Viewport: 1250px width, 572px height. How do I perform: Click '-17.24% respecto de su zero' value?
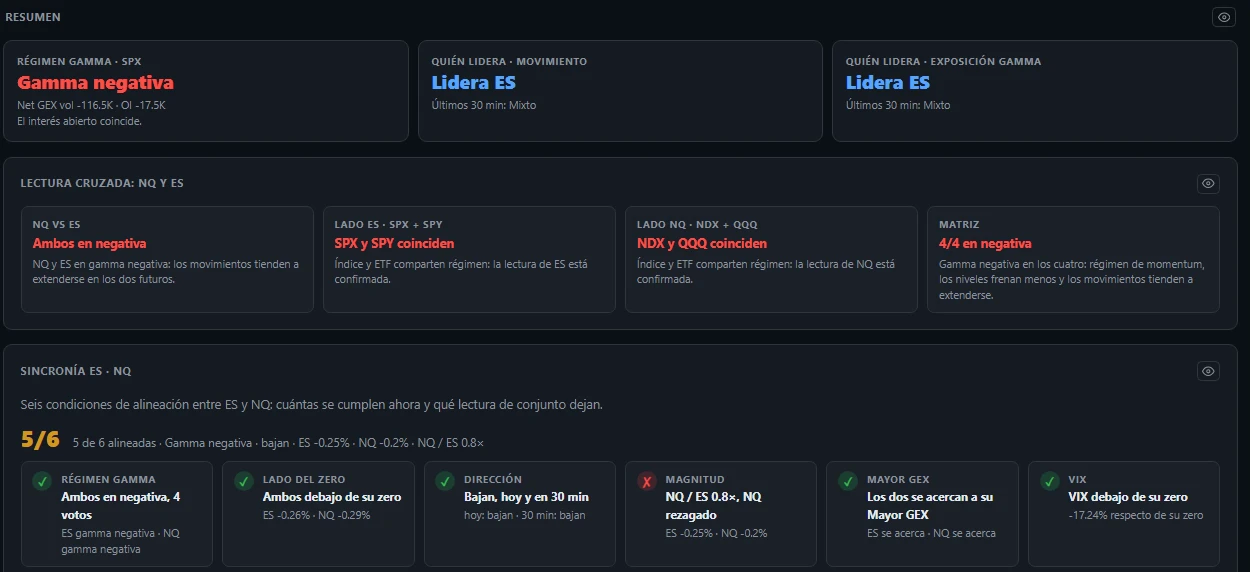pos(1136,516)
